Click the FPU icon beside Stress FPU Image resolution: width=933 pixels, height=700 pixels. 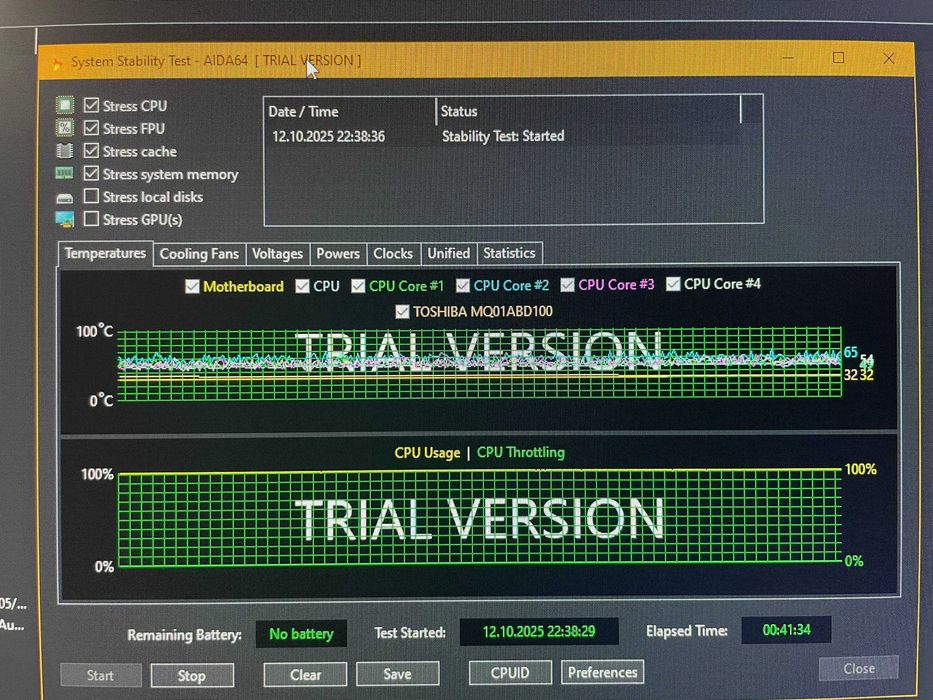[x=65, y=127]
